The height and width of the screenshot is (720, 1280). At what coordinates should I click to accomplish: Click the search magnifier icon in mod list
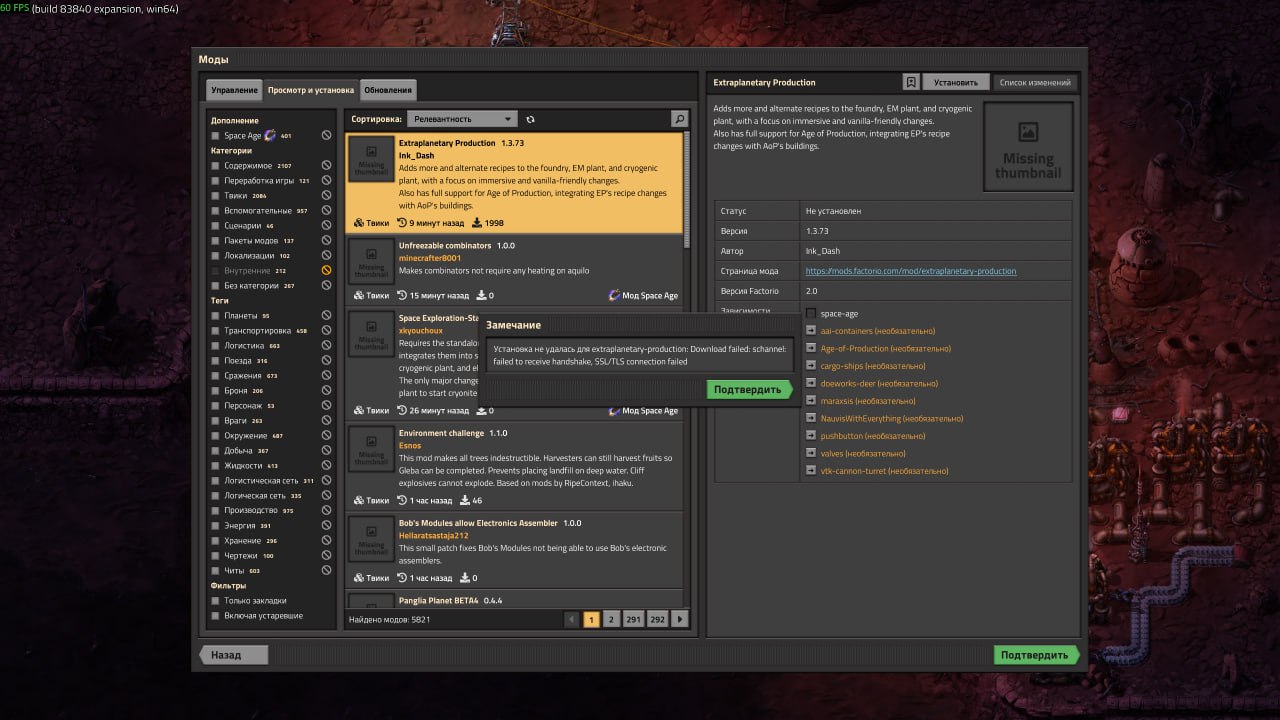coord(679,119)
